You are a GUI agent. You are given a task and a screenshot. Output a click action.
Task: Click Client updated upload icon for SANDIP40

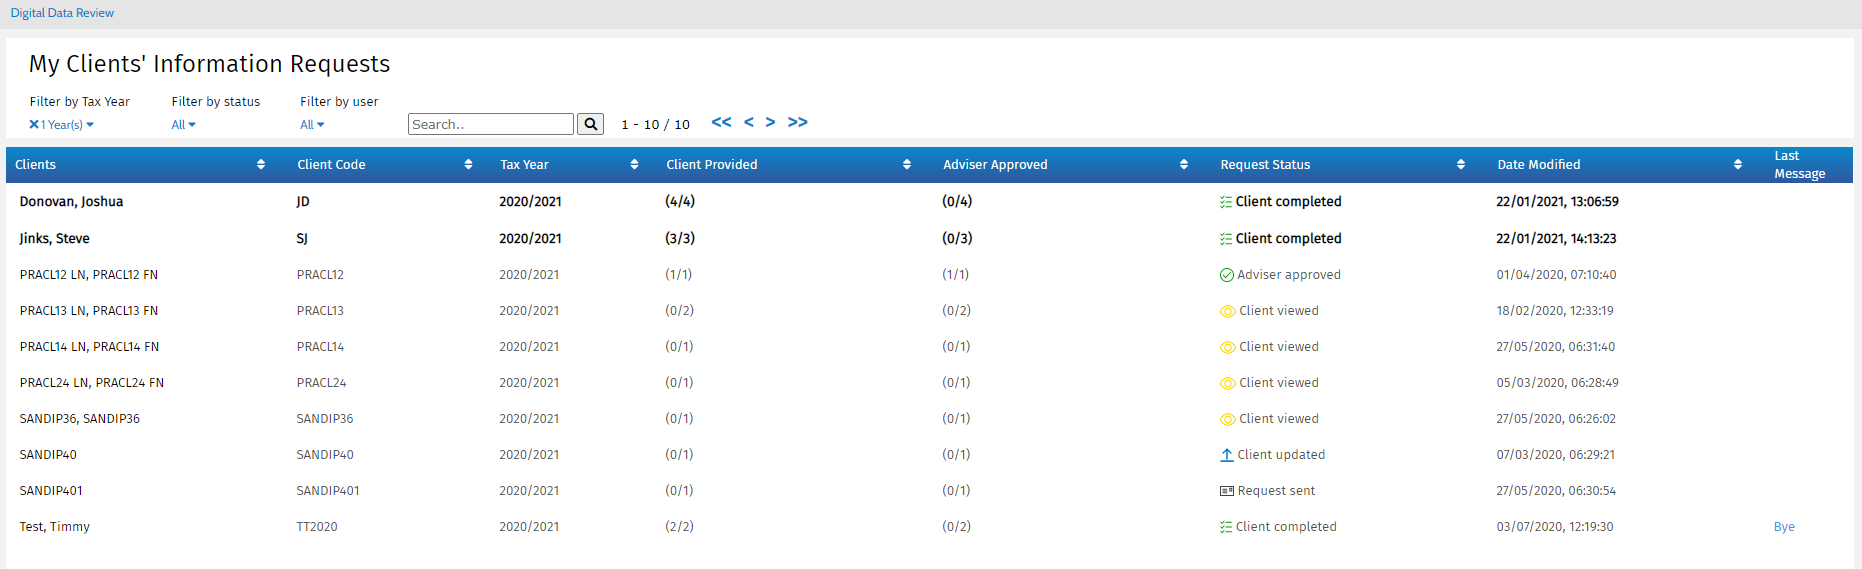(1227, 455)
